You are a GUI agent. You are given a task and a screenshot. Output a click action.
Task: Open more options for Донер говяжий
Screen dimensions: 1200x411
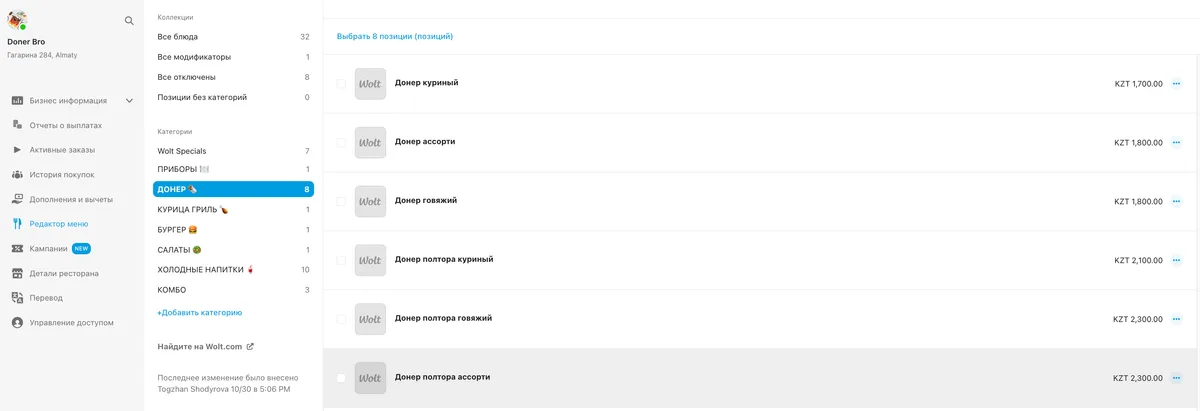pyautogui.click(x=1176, y=202)
